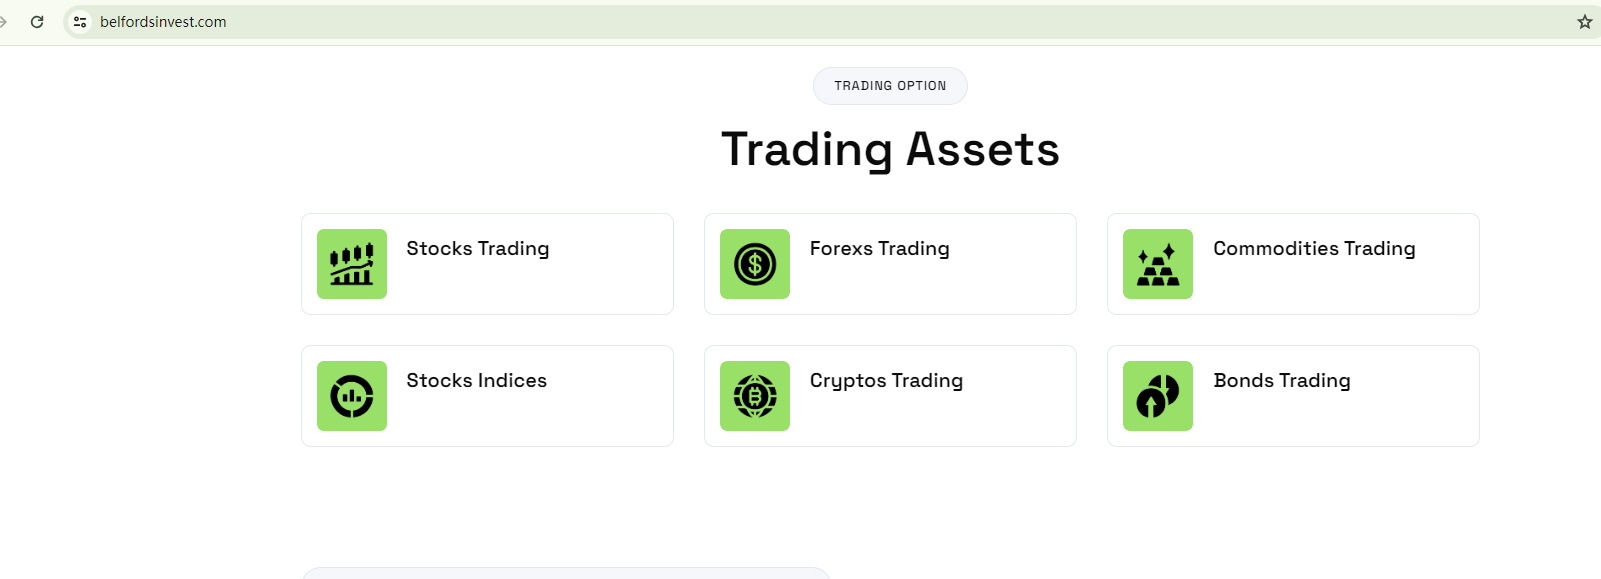Click the Bonds Trading pie icon
1601x579 pixels.
(x=1158, y=396)
